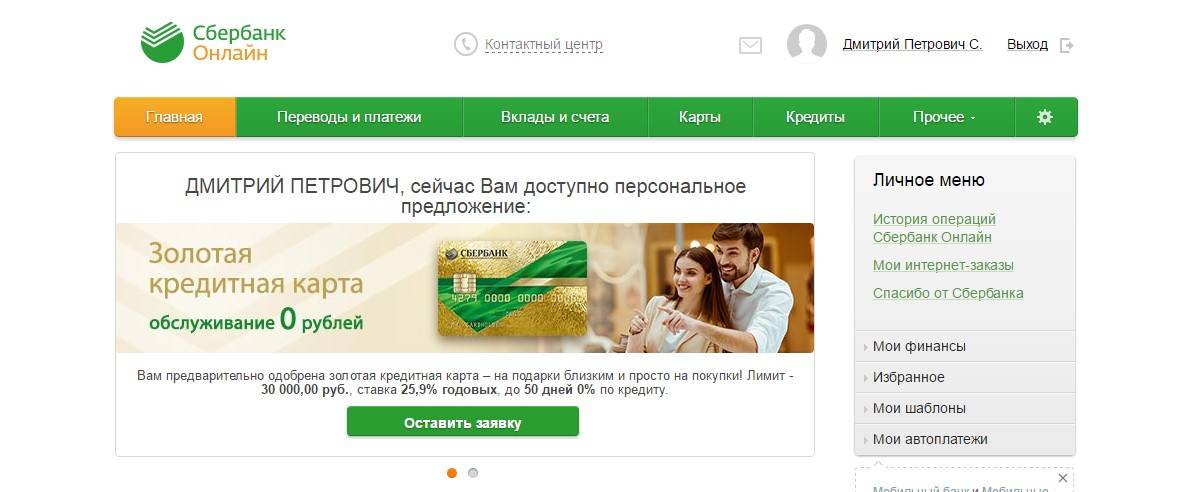Image resolution: width=1182 pixels, height=492 pixels.
Task: Click the contact center phone icon
Action: point(466,44)
